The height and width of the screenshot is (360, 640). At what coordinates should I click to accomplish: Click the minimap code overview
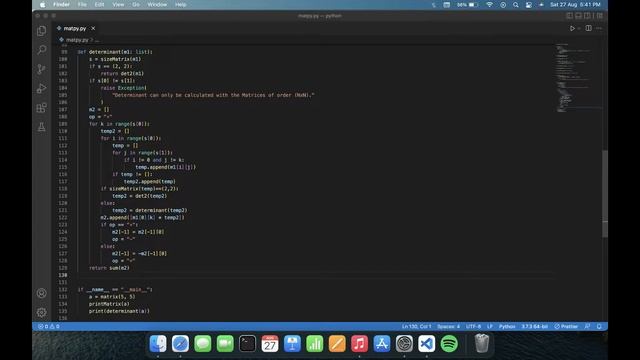(x=578, y=78)
